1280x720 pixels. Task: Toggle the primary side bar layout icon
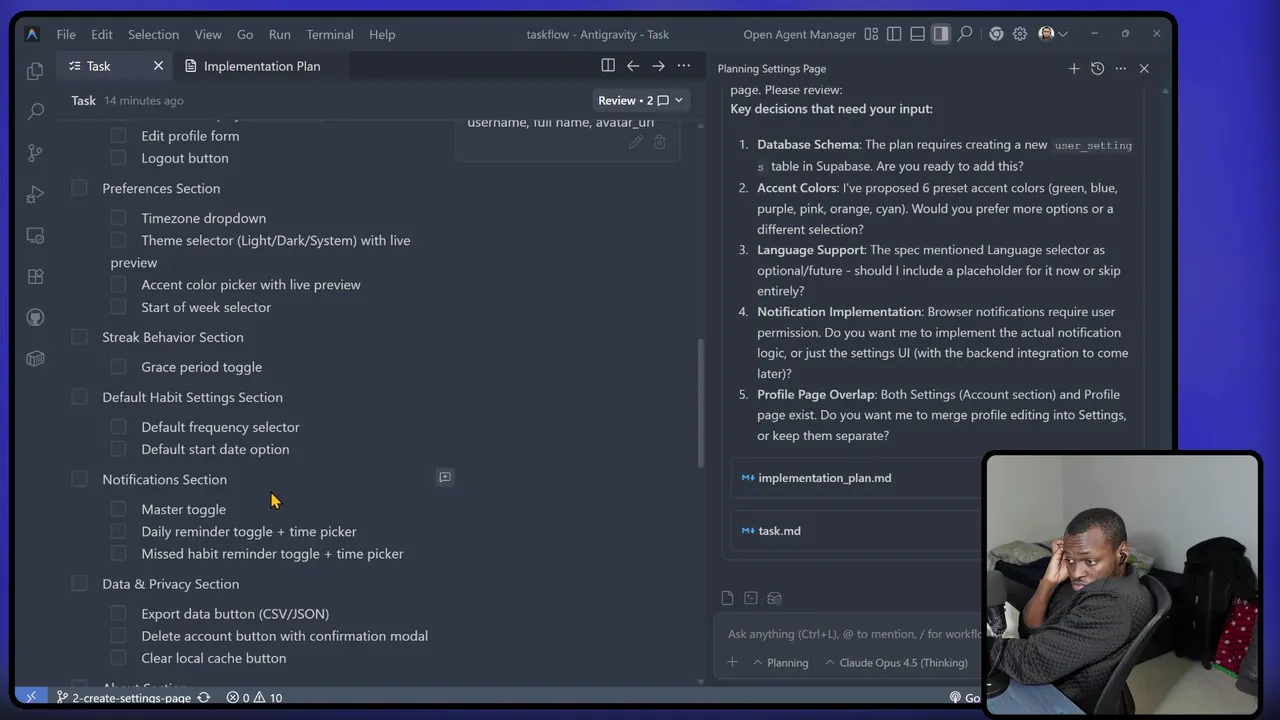coord(894,34)
